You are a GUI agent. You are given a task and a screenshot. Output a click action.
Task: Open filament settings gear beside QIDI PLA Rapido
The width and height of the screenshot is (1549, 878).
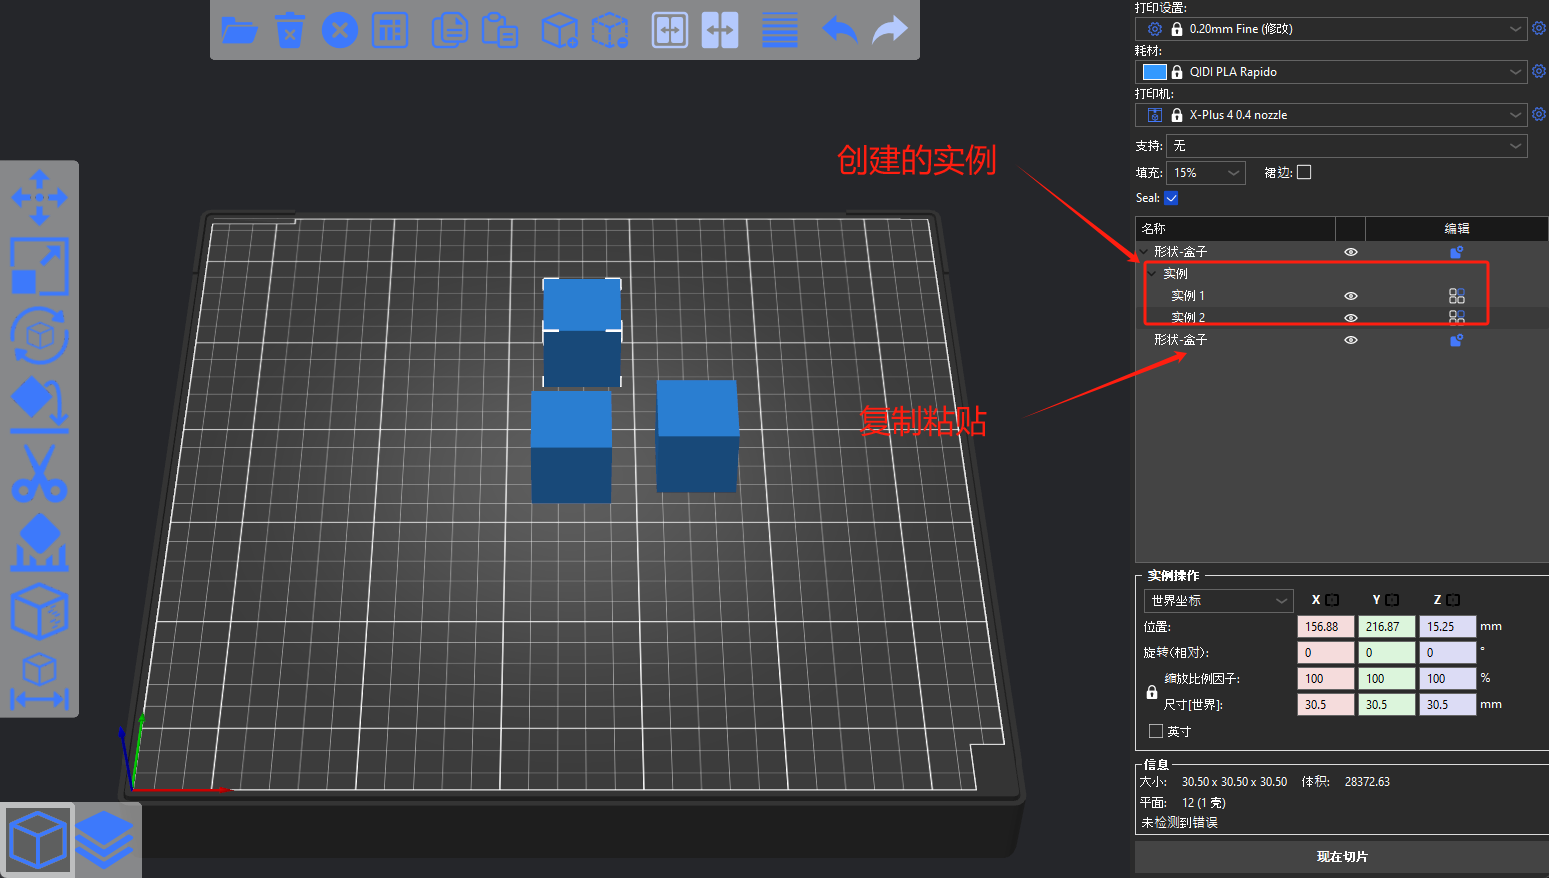(x=1539, y=71)
